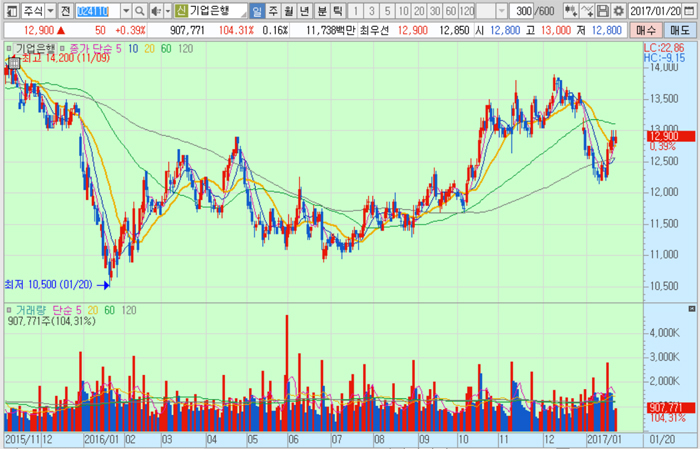Click the panel layout icon at far left

[9, 10]
